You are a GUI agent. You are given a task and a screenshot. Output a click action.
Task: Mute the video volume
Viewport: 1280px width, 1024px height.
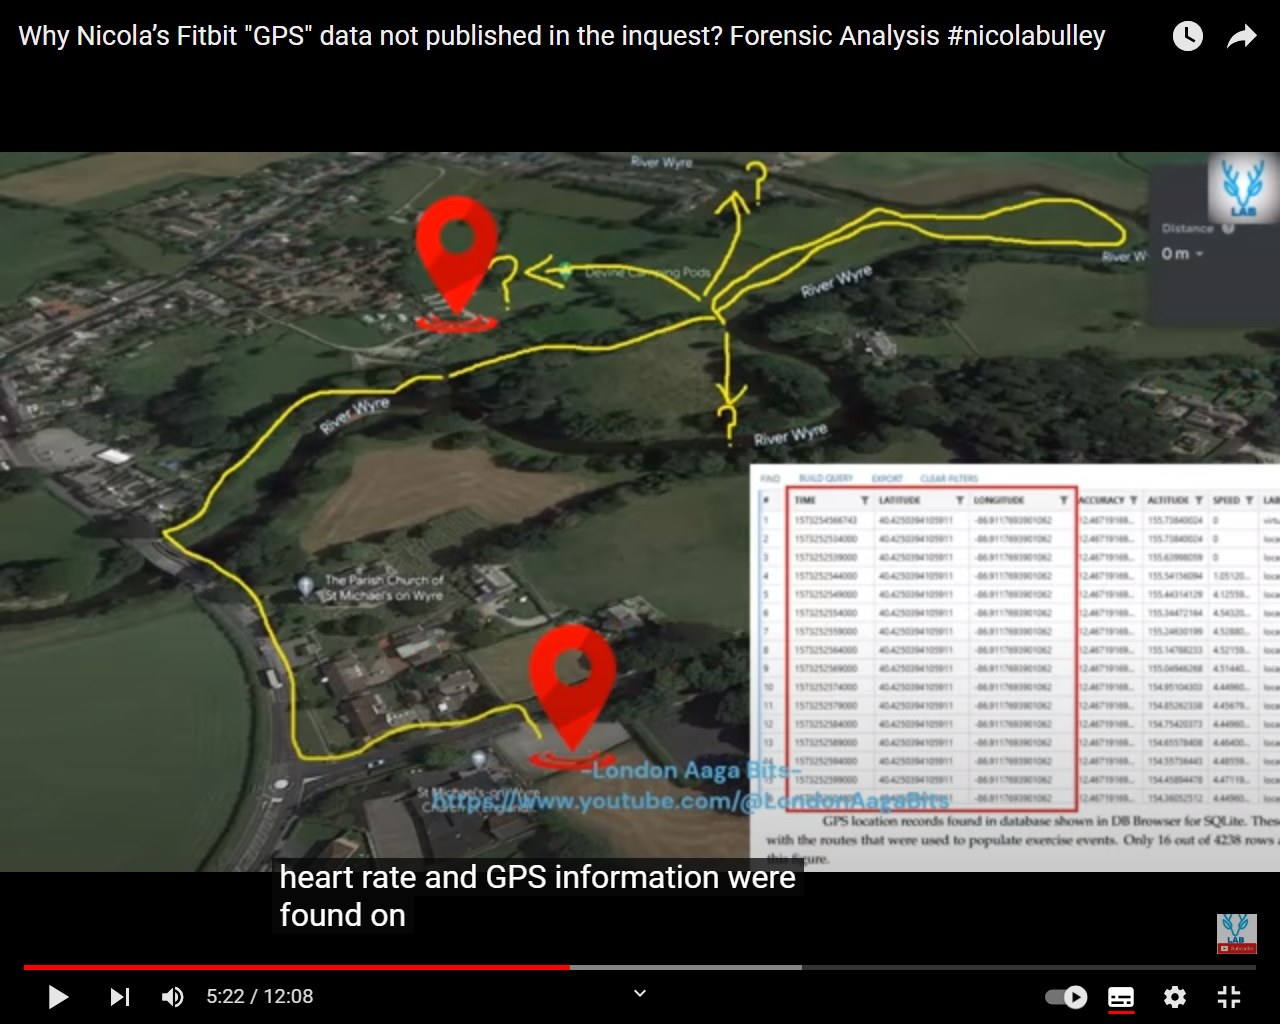coord(173,997)
